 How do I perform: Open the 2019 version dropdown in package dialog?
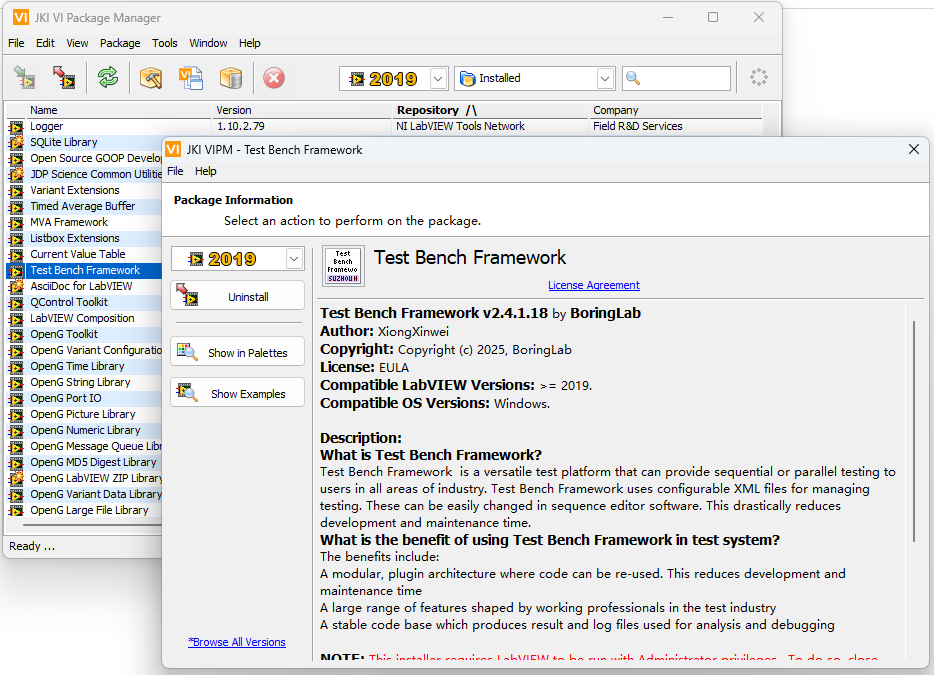point(293,259)
